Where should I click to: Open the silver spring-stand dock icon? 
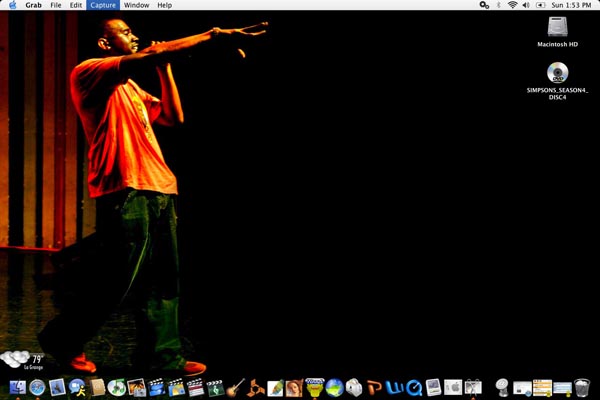point(502,388)
